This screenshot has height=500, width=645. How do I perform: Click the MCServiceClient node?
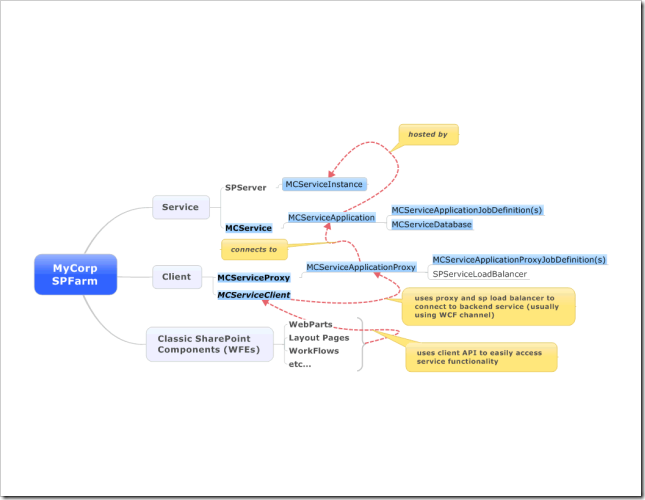point(254,295)
